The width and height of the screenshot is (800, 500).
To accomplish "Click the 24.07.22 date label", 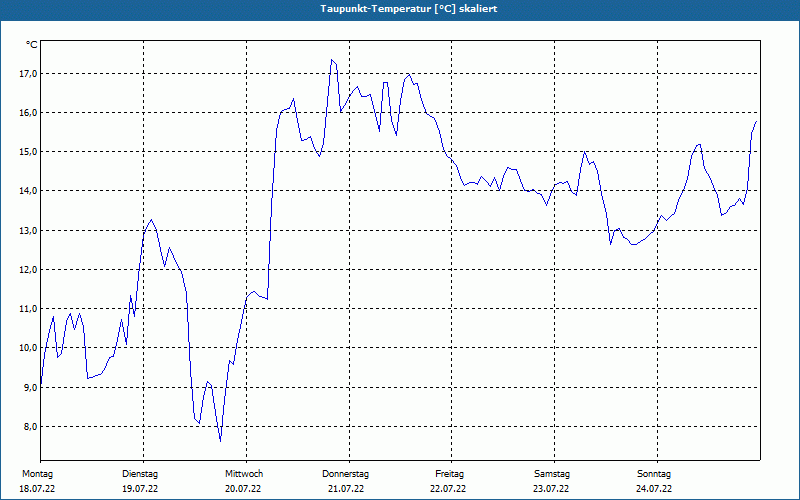I will 654,489.
